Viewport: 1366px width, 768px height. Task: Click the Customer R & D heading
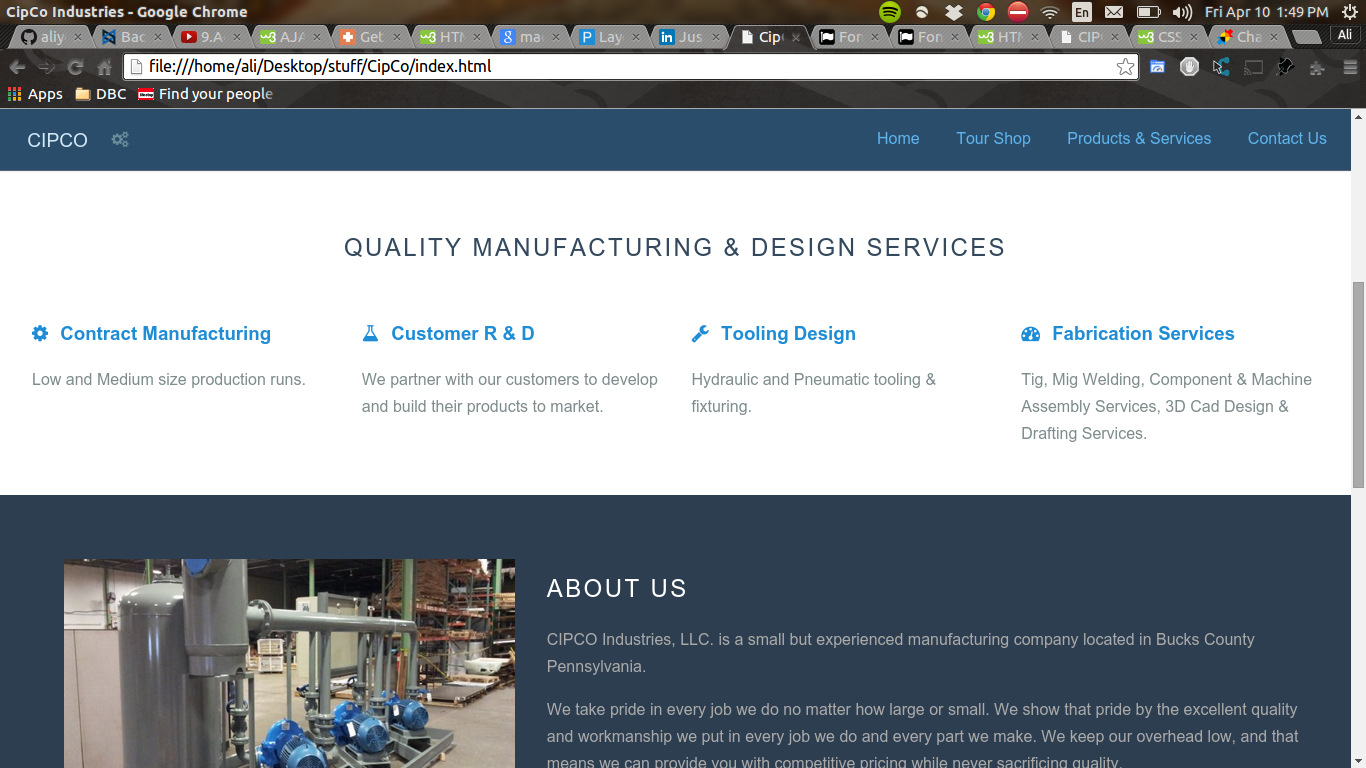[463, 334]
